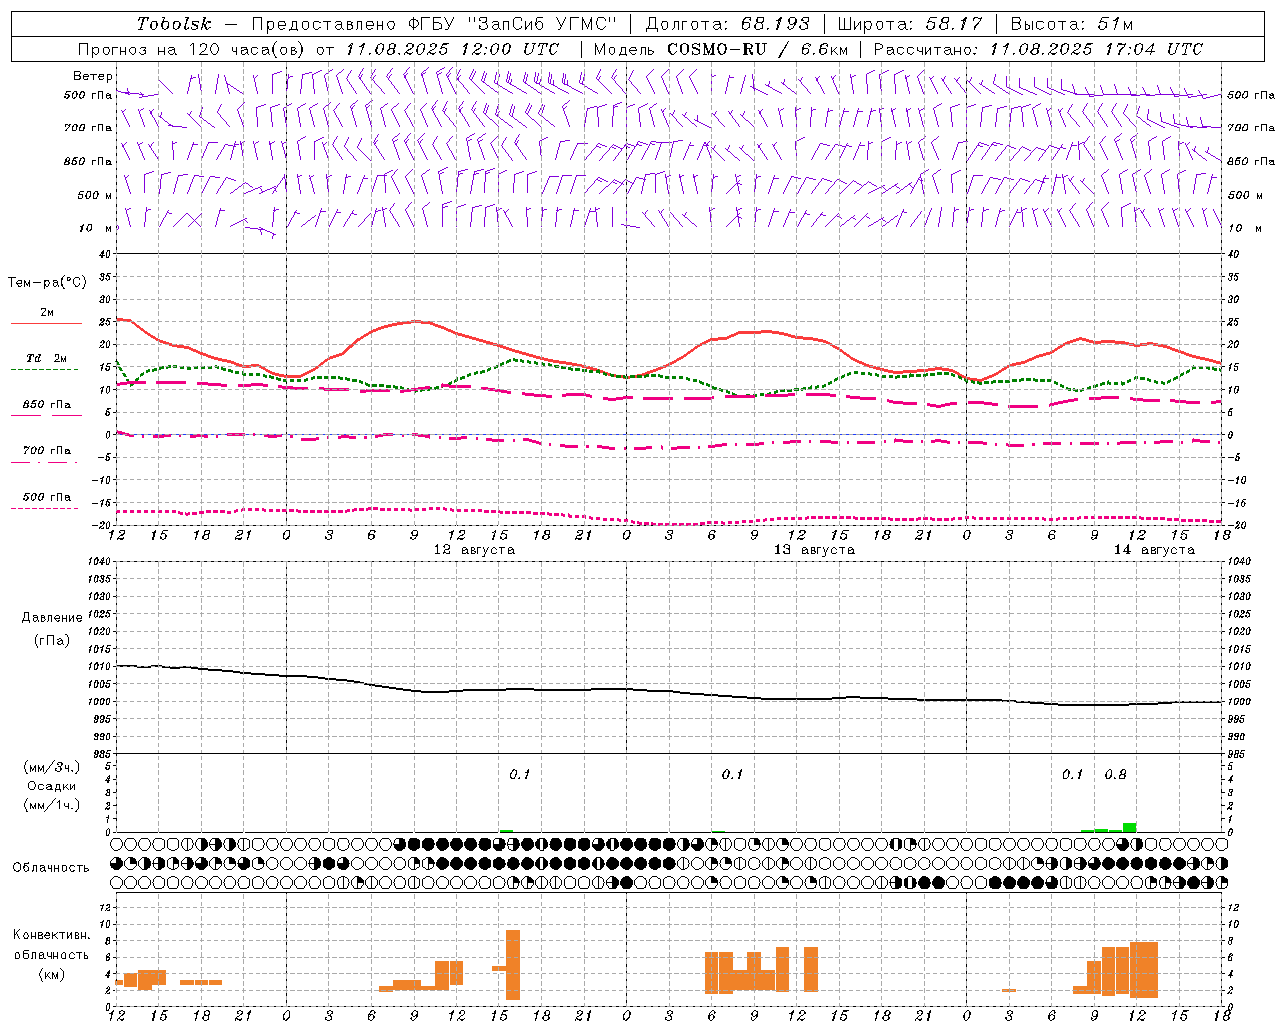This screenshot has width=1280, height=1024.
Task: Click the '(мм/1ч.)' precipitation unit label
Action: click(52, 805)
